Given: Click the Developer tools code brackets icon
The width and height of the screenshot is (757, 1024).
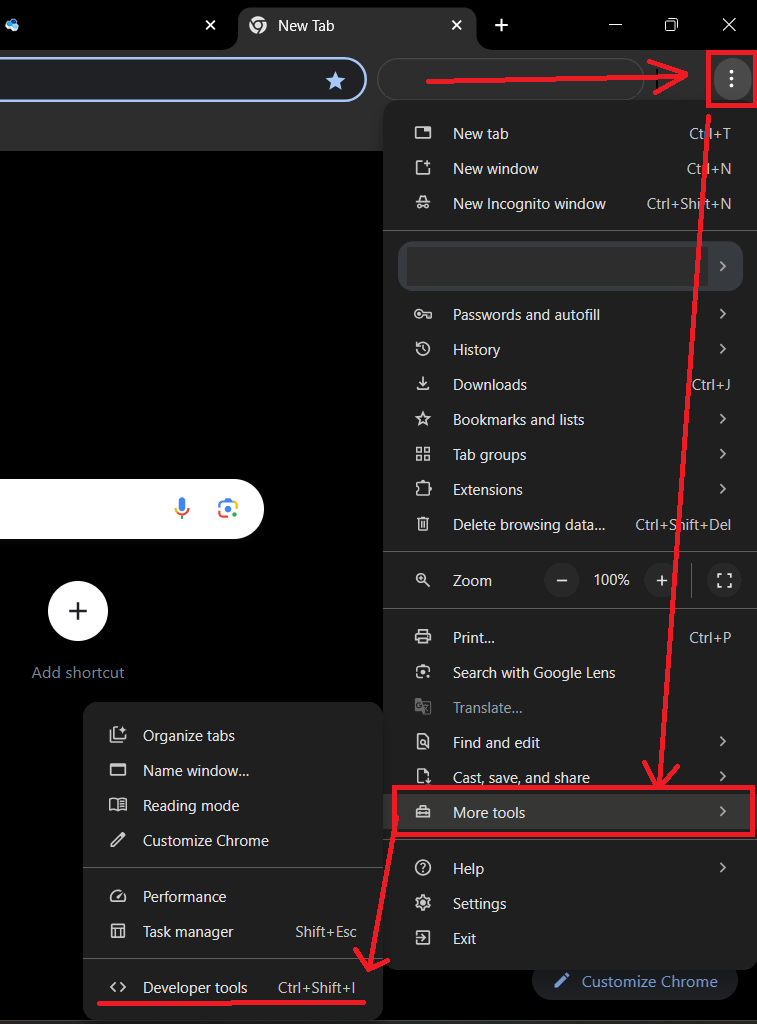Looking at the screenshot, I should pos(118,987).
